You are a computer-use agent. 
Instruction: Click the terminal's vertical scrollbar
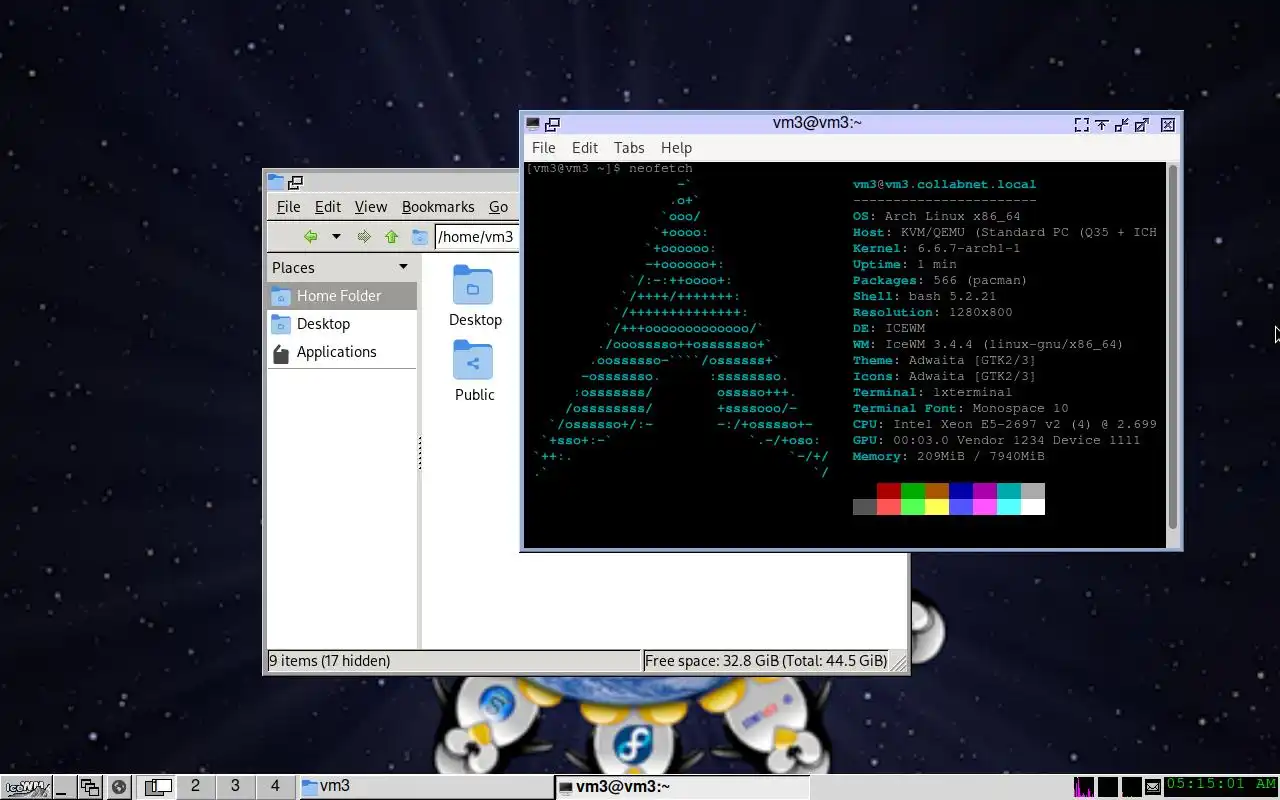pyautogui.click(x=1173, y=345)
